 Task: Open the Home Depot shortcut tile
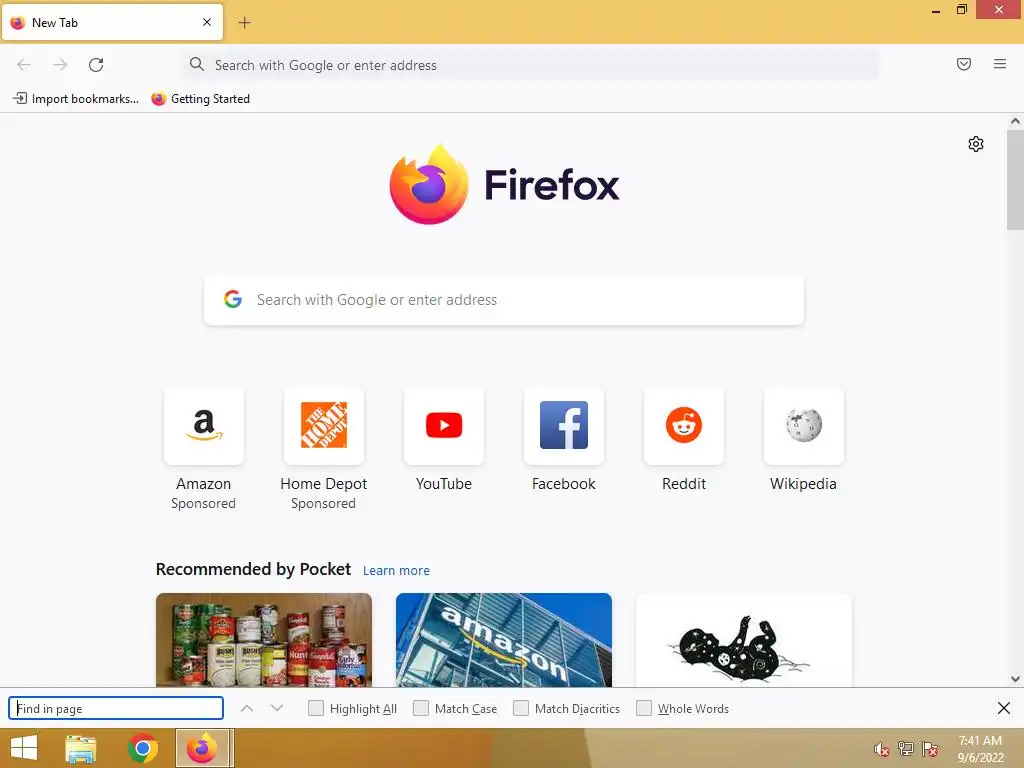(x=324, y=426)
